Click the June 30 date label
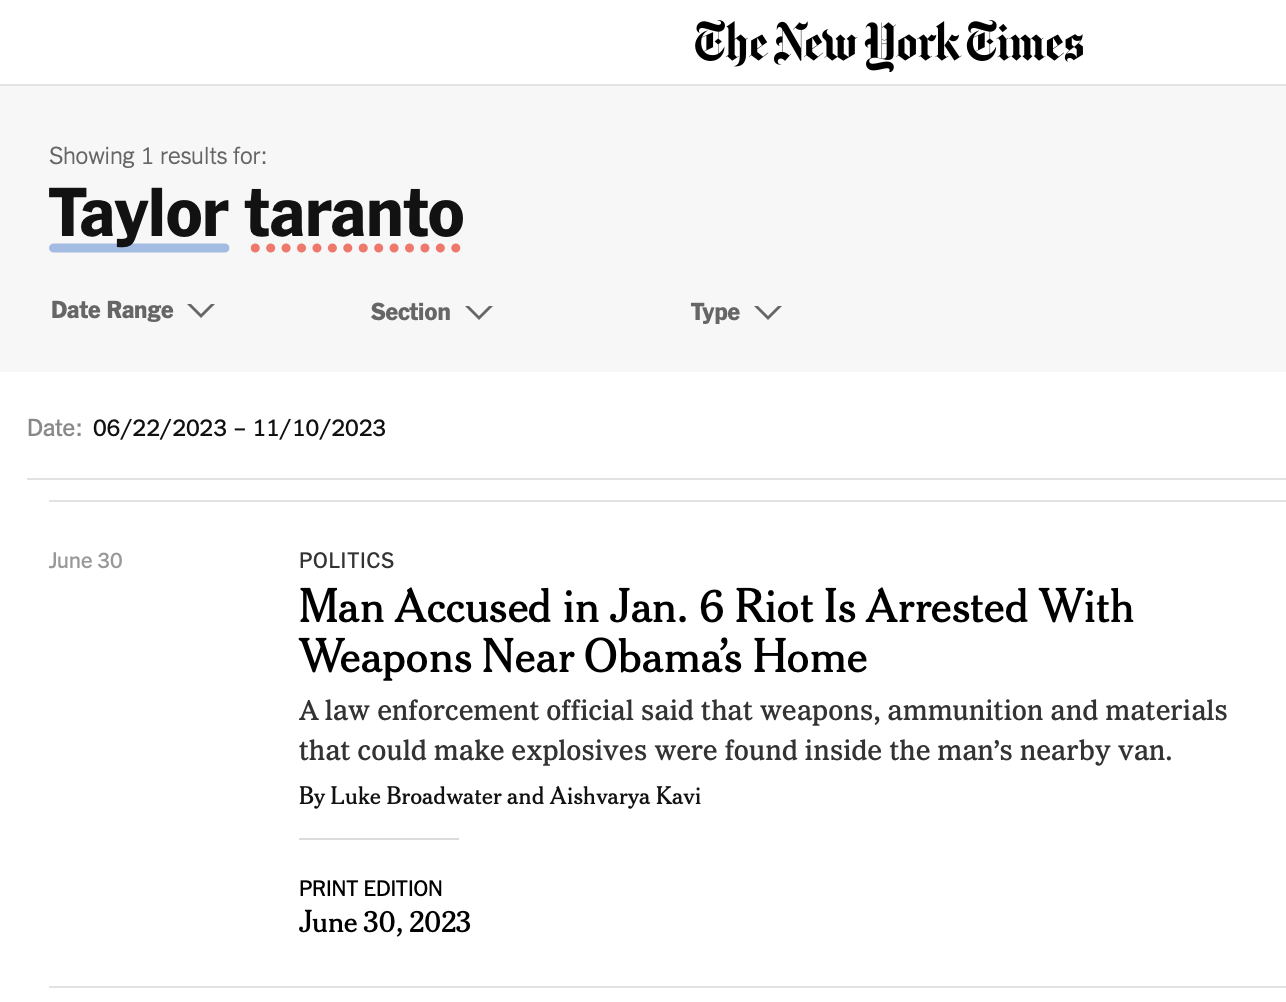 click(x=86, y=560)
